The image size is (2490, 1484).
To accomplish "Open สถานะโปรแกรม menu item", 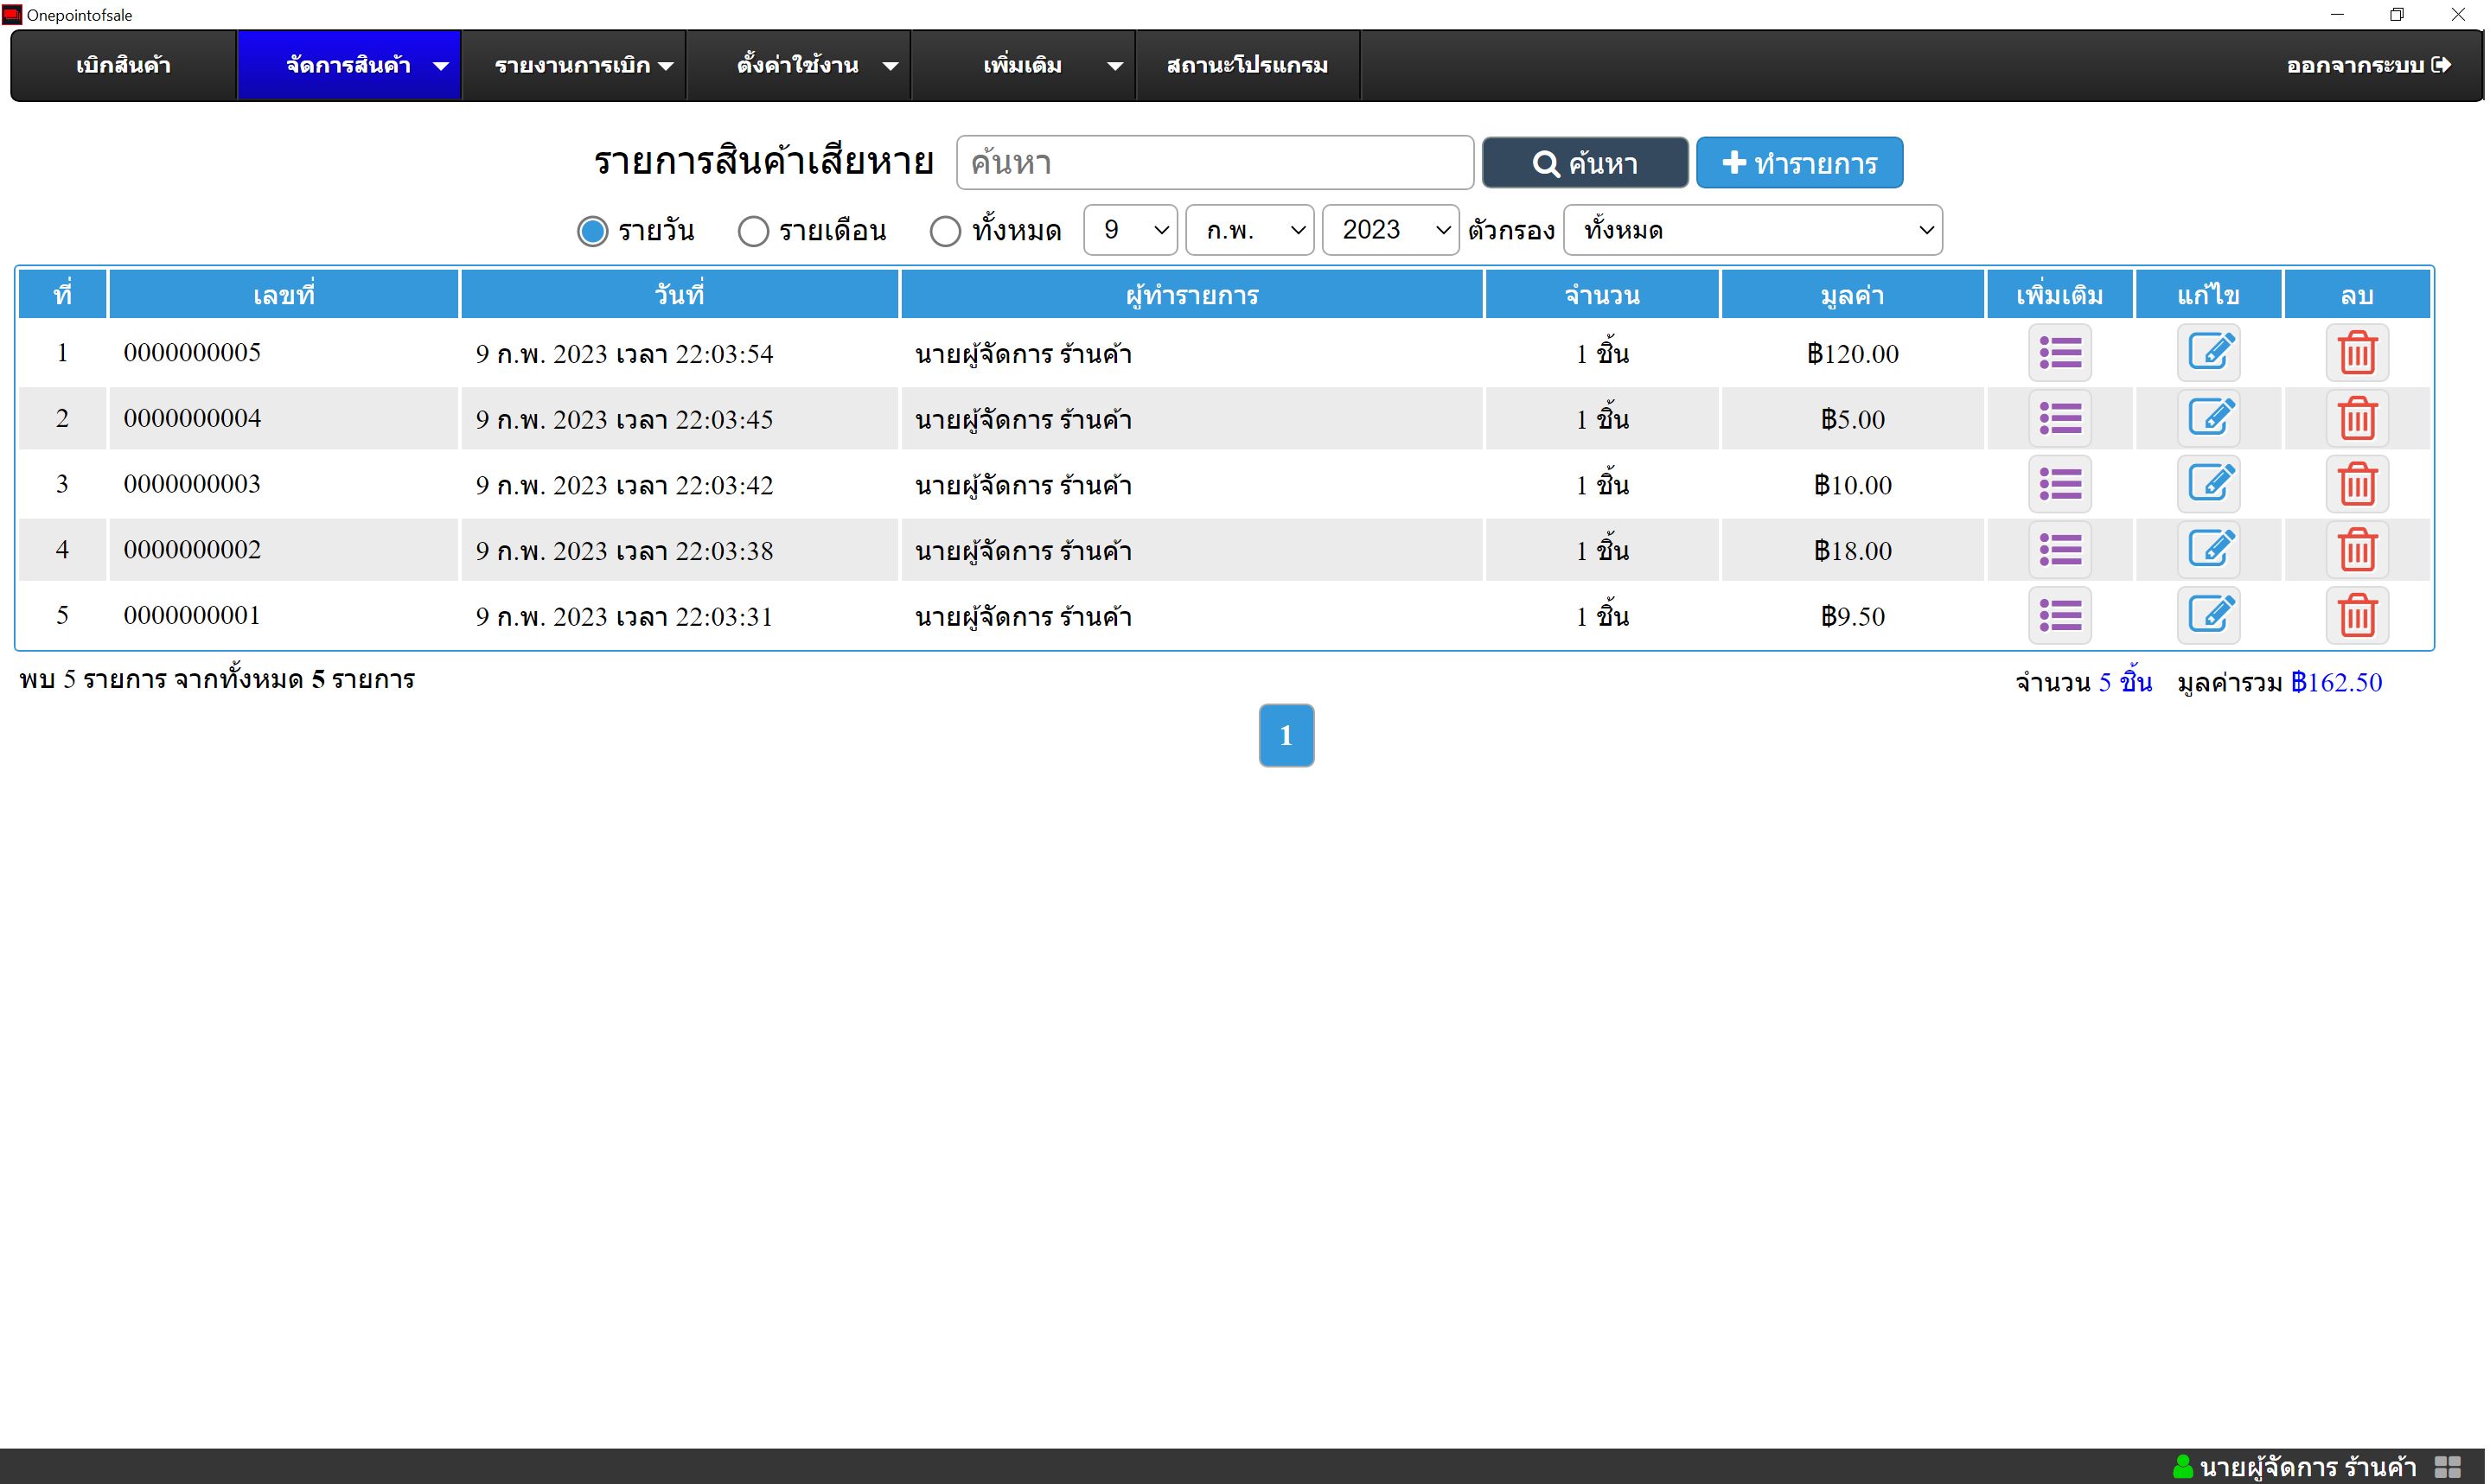I will 1247,65.
